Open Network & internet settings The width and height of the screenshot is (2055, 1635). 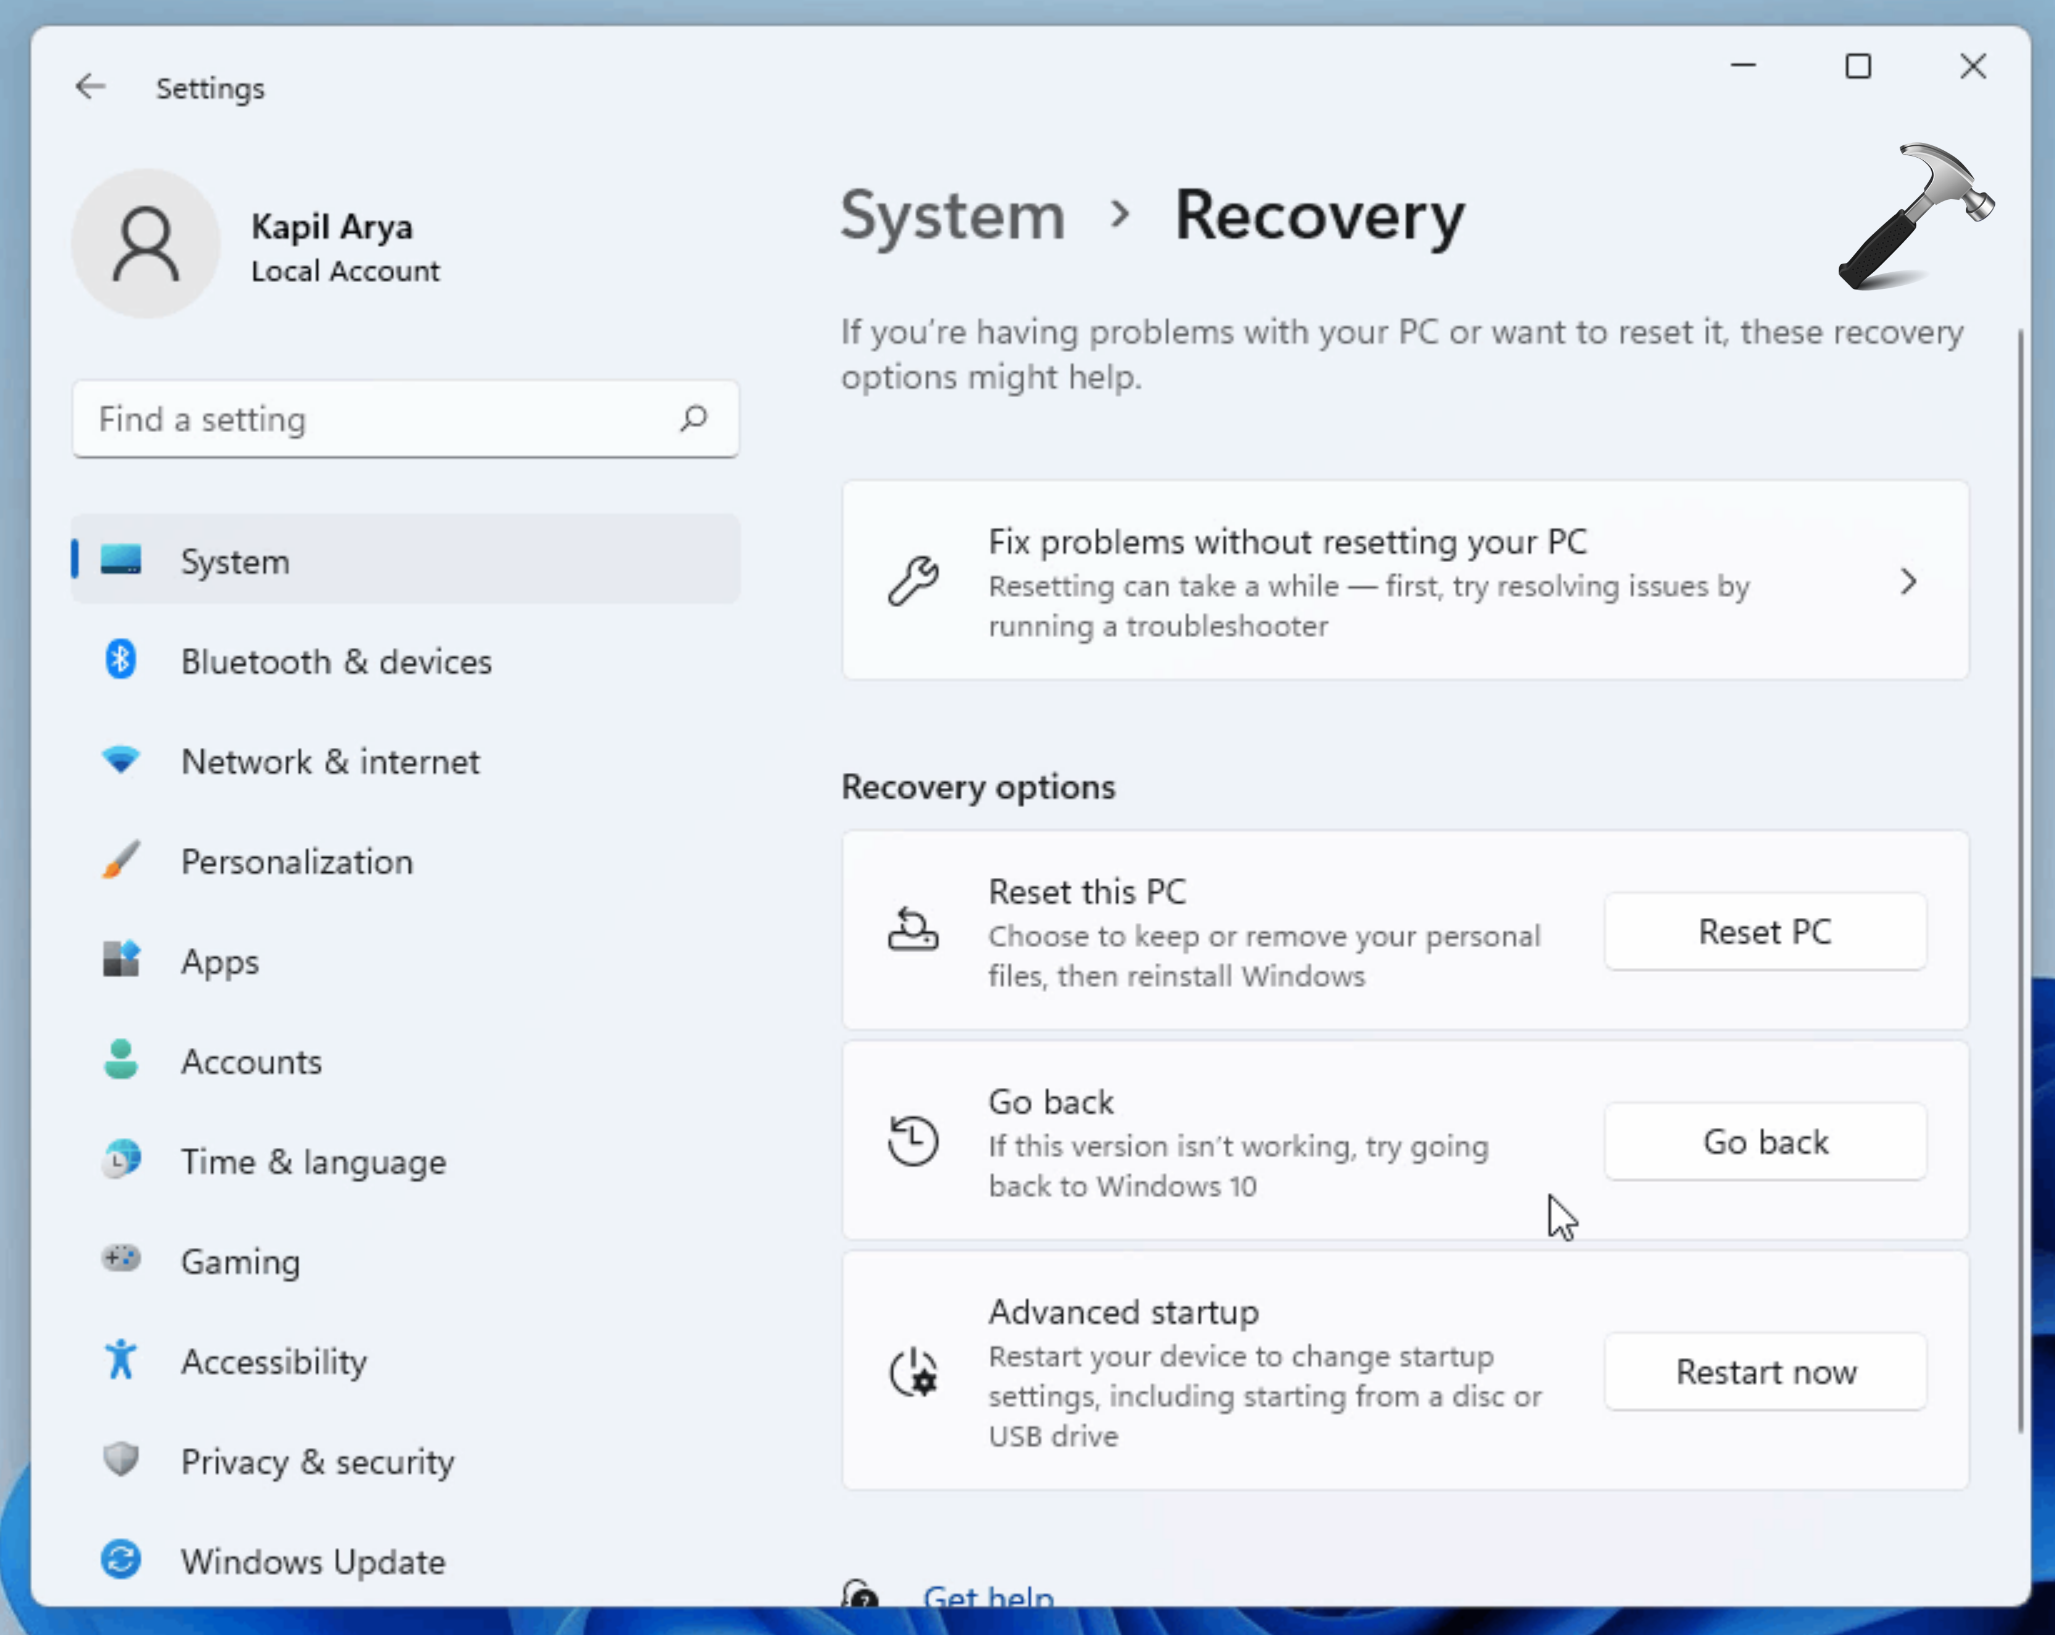point(329,761)
